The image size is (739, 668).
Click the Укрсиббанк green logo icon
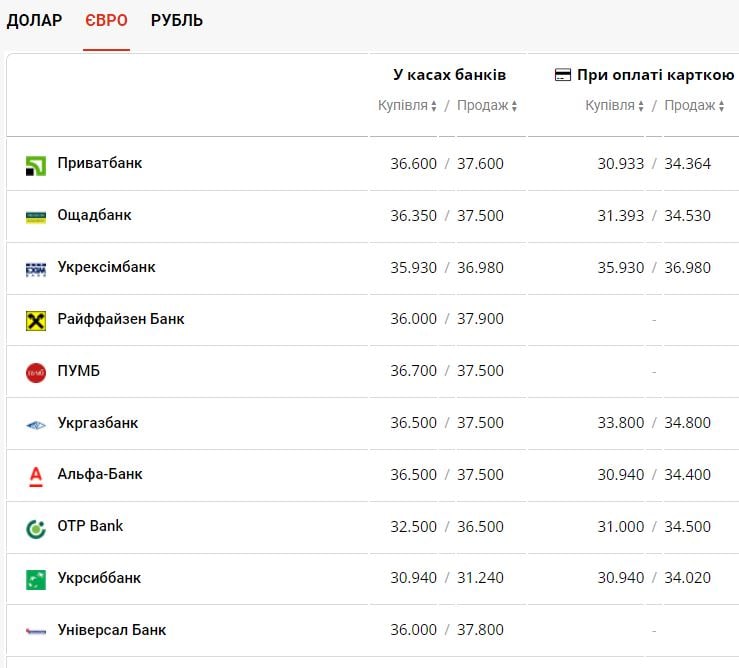click(x=36, y=580)
